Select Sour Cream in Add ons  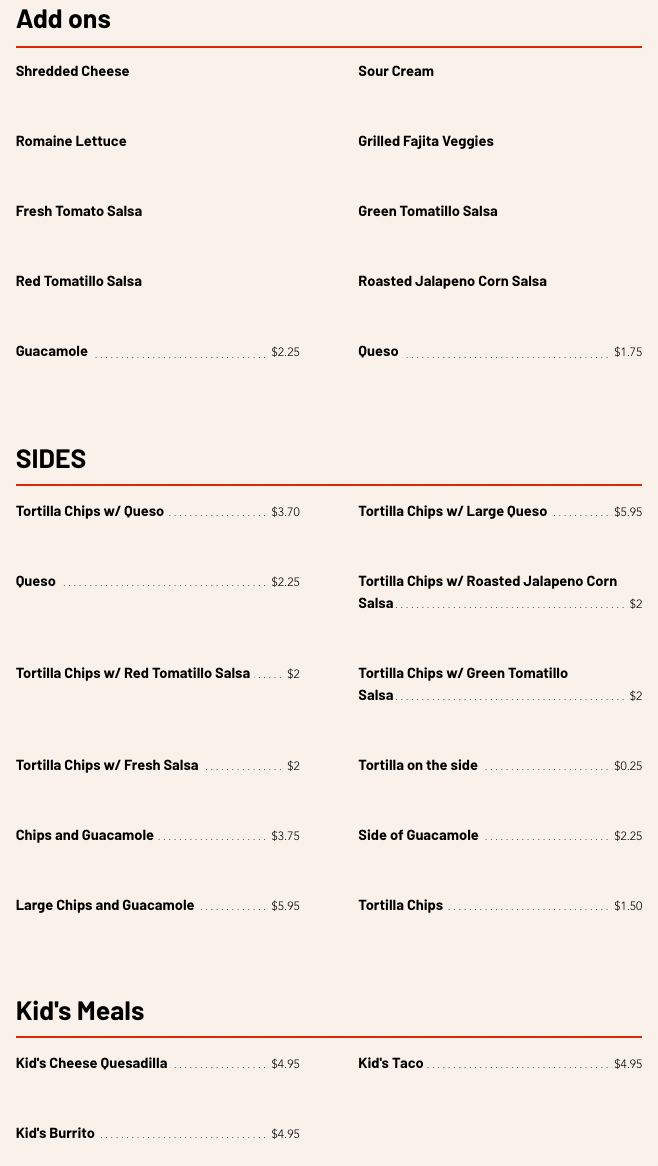point(396,71)
